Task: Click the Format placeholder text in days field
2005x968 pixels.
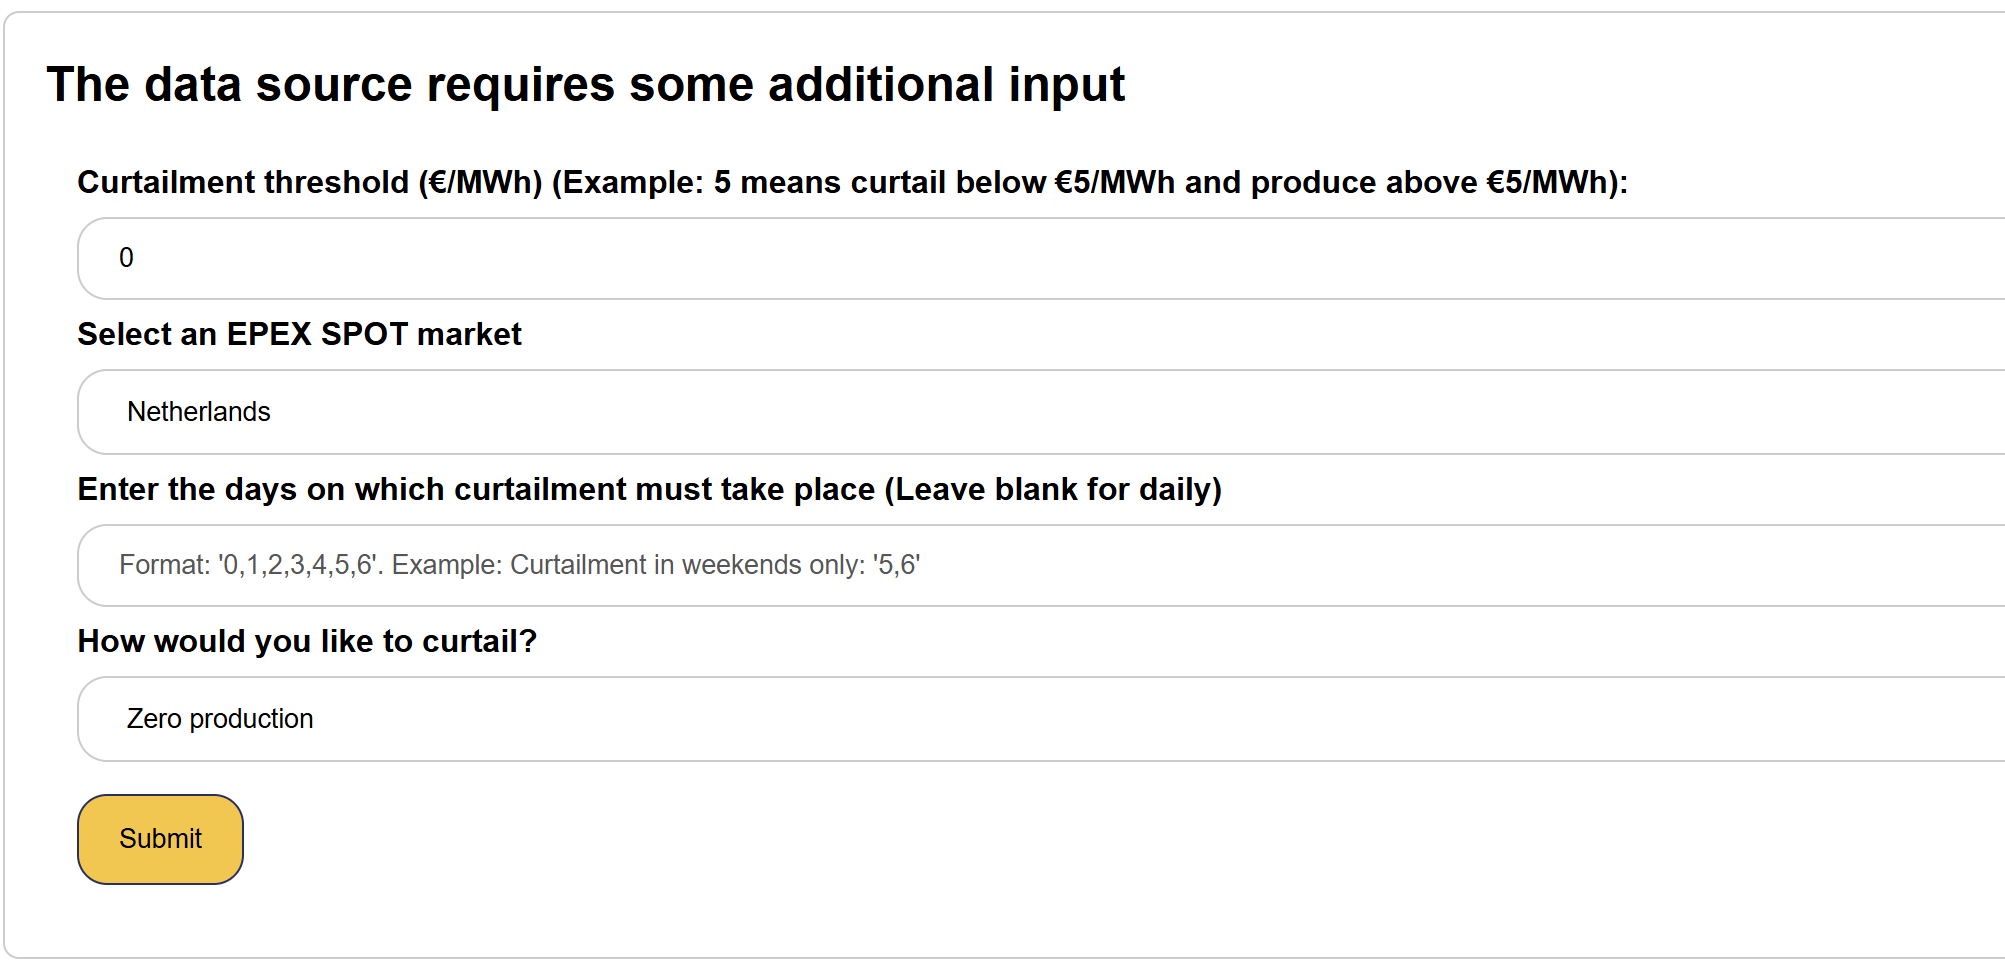Action: tap(519, 565)
